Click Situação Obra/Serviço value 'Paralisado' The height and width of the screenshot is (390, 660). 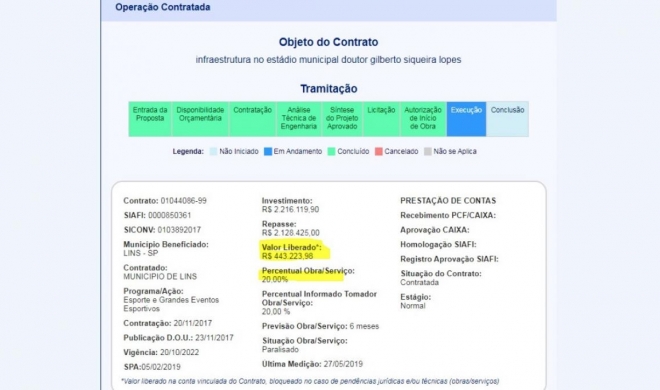pyautogui.click(x=280, y=350)
